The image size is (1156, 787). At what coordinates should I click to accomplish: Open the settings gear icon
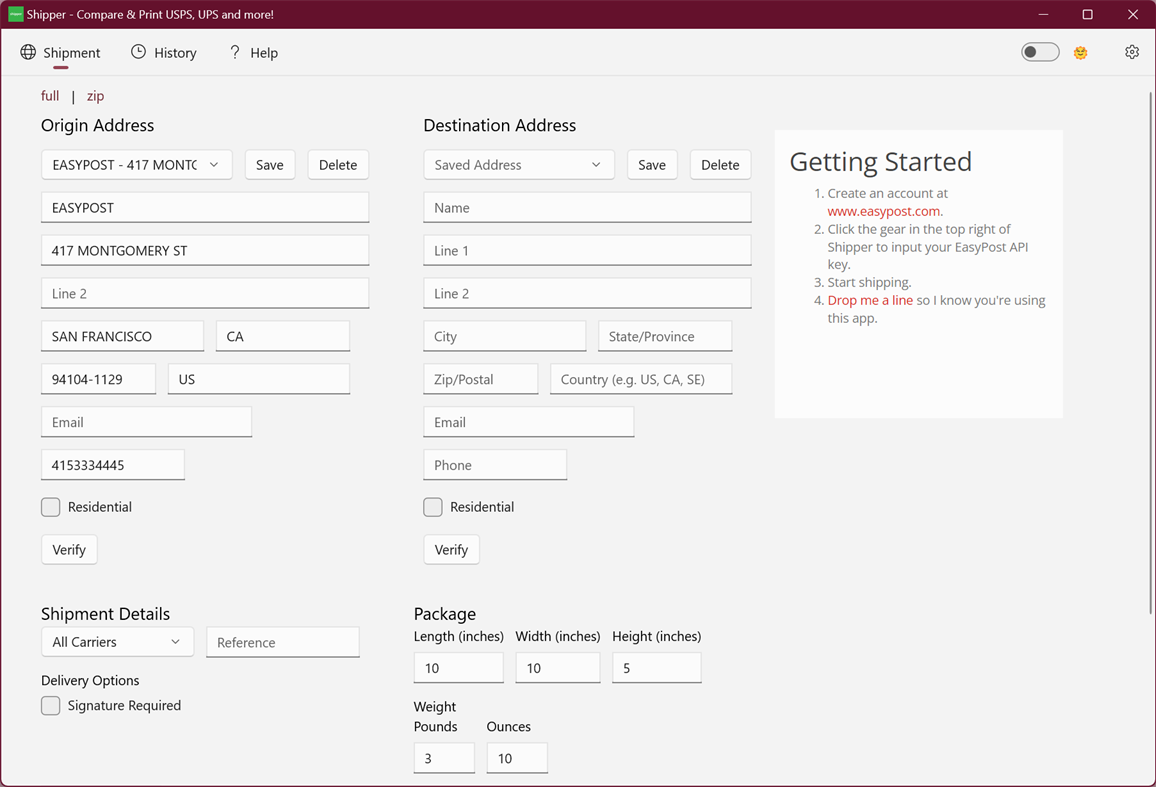click(x=1131, y=52)
